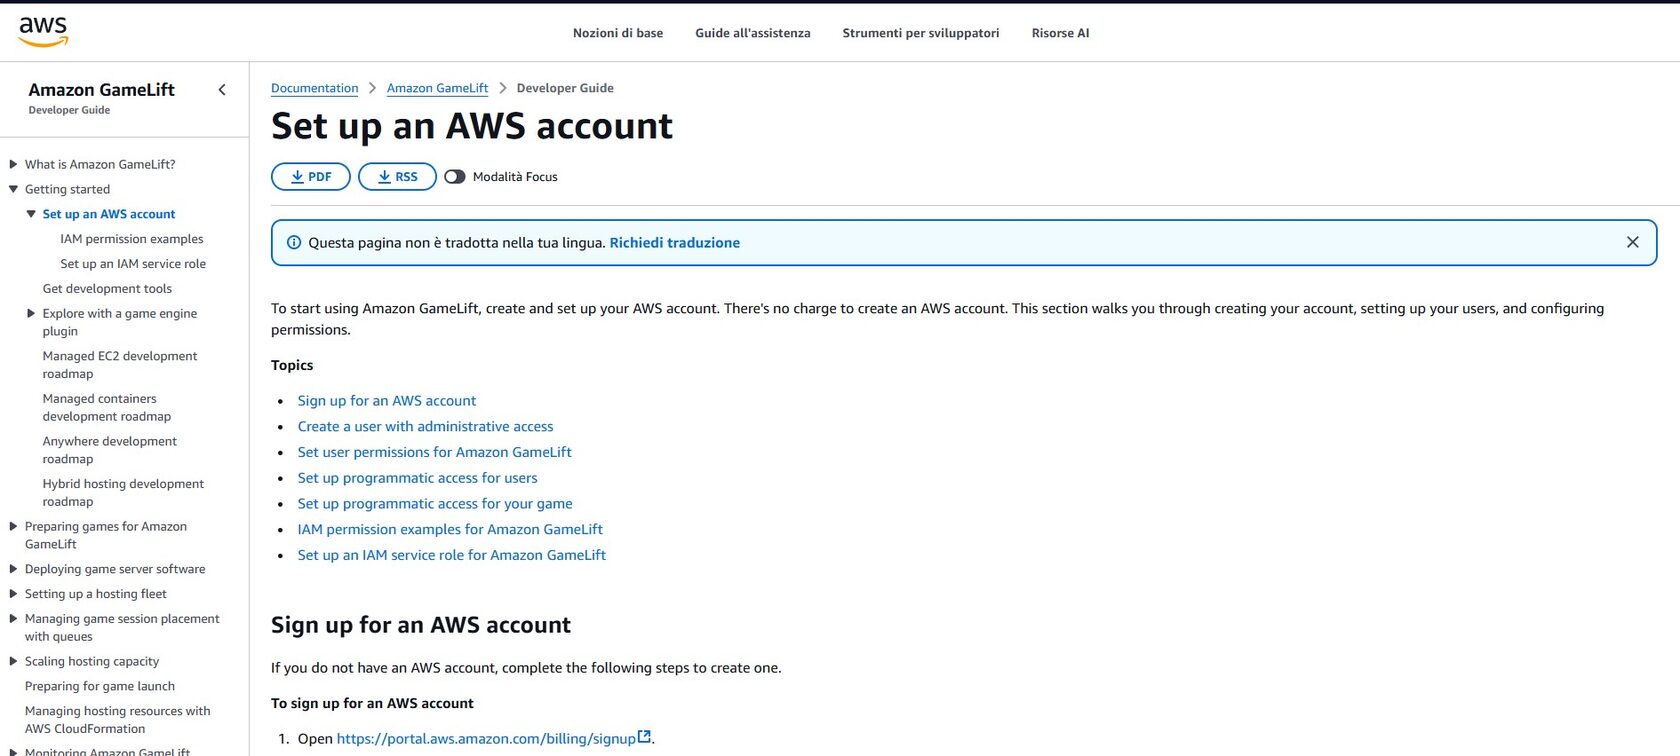Collapse the 'Getting started' tree arrow
The width and height of the screenshot is (1680, 756).
pos(13,189)
